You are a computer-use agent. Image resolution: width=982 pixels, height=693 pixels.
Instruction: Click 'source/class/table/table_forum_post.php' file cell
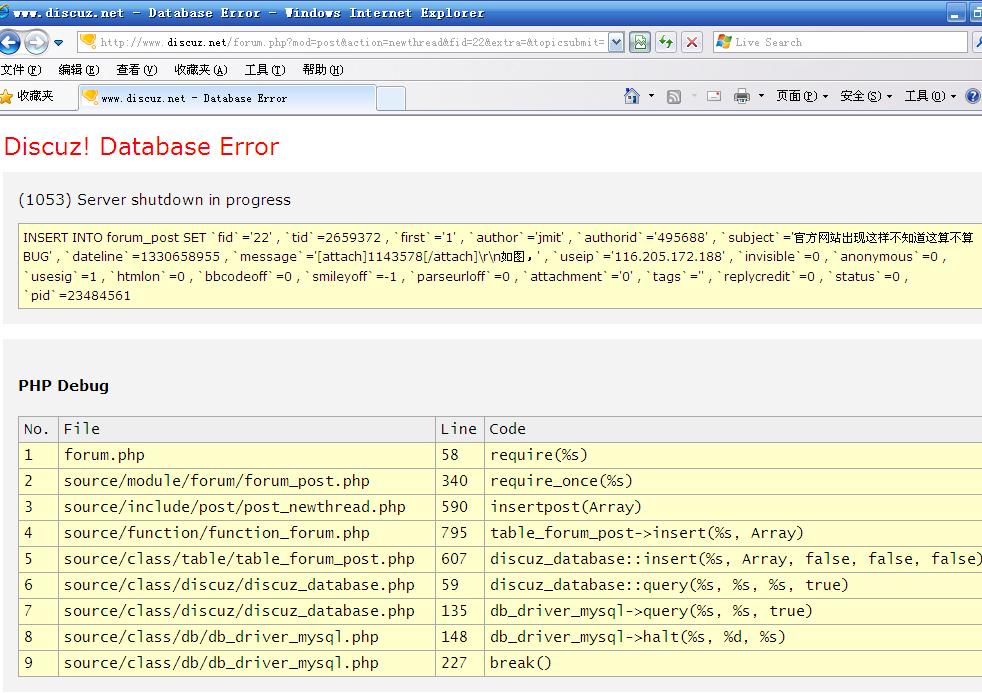[x=247, y=559]
